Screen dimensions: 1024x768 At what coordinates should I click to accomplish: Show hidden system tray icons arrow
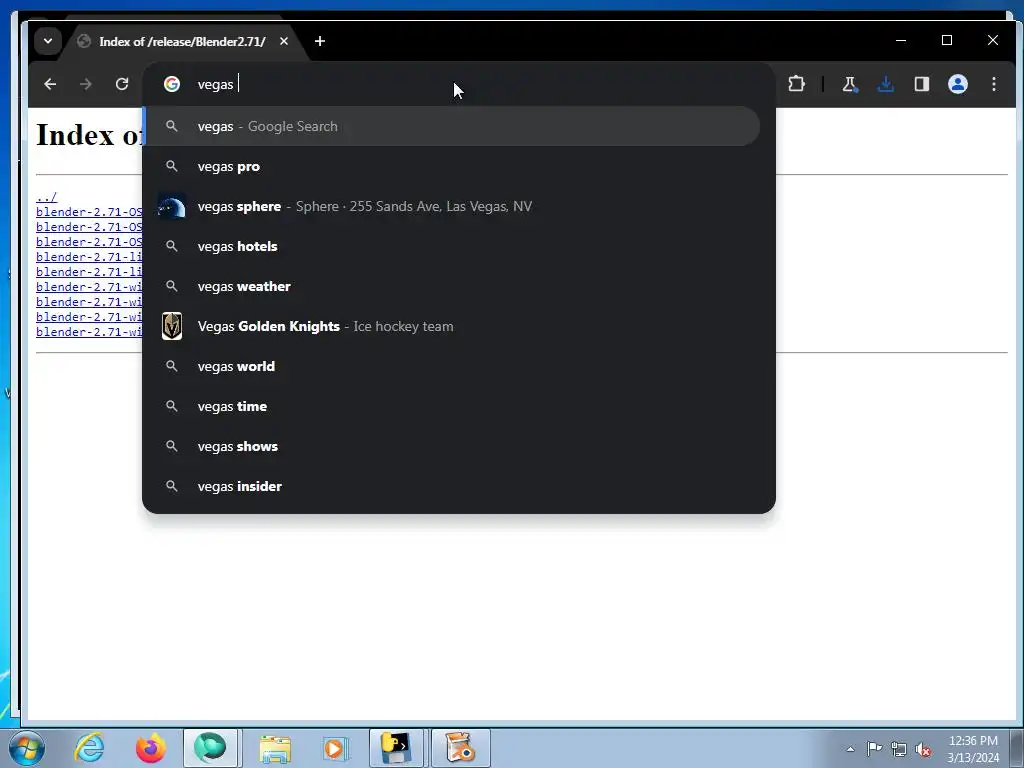850,749
